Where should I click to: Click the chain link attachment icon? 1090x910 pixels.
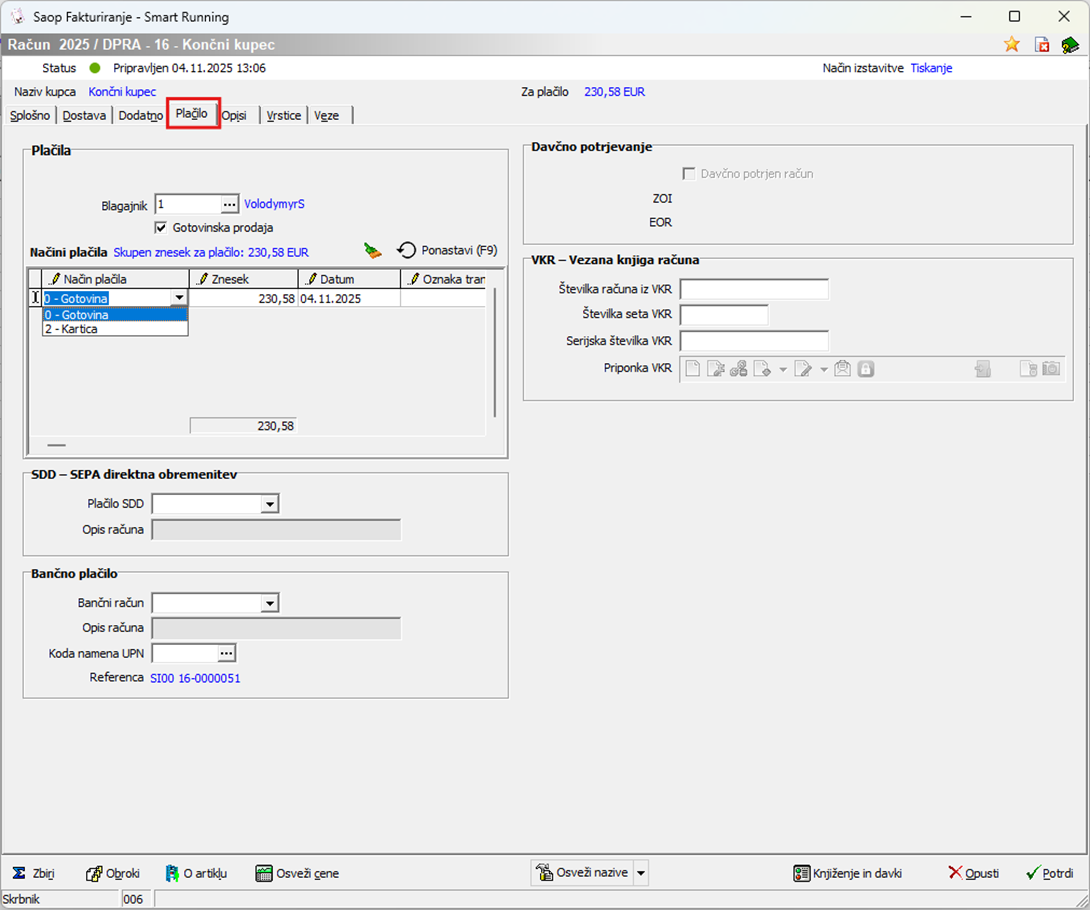(x=738, y=368)
